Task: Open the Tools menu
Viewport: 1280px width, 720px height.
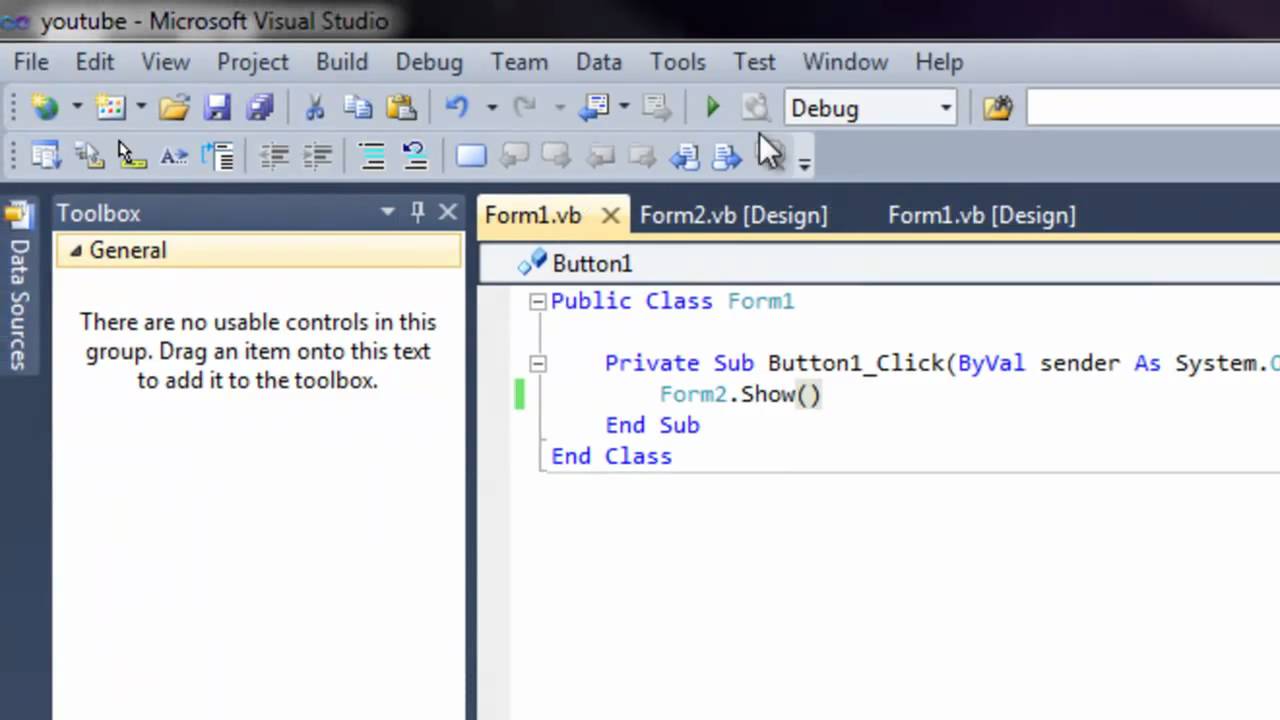Action: coord(678,62)
